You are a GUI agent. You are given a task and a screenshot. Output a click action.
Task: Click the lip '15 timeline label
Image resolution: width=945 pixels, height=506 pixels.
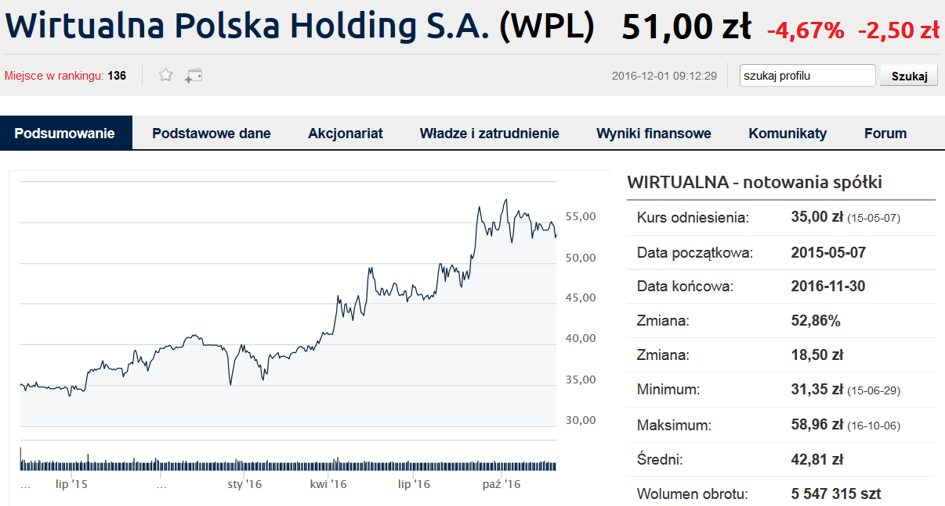click(x=73, y=484)
